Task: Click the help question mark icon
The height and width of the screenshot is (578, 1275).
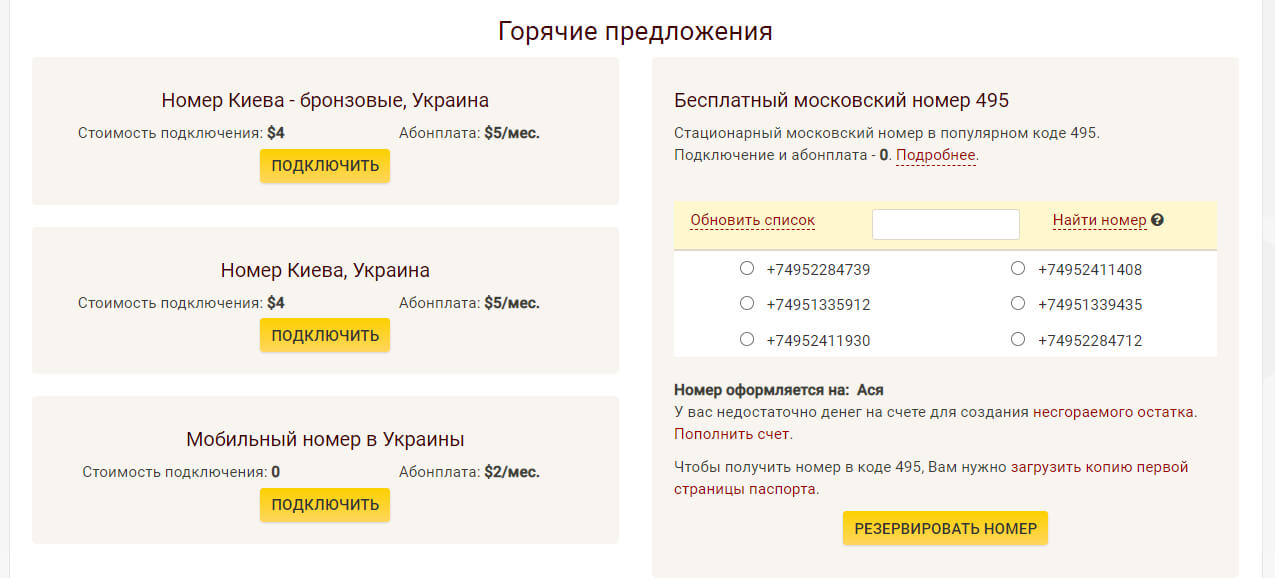Action: click(1158, 220)
